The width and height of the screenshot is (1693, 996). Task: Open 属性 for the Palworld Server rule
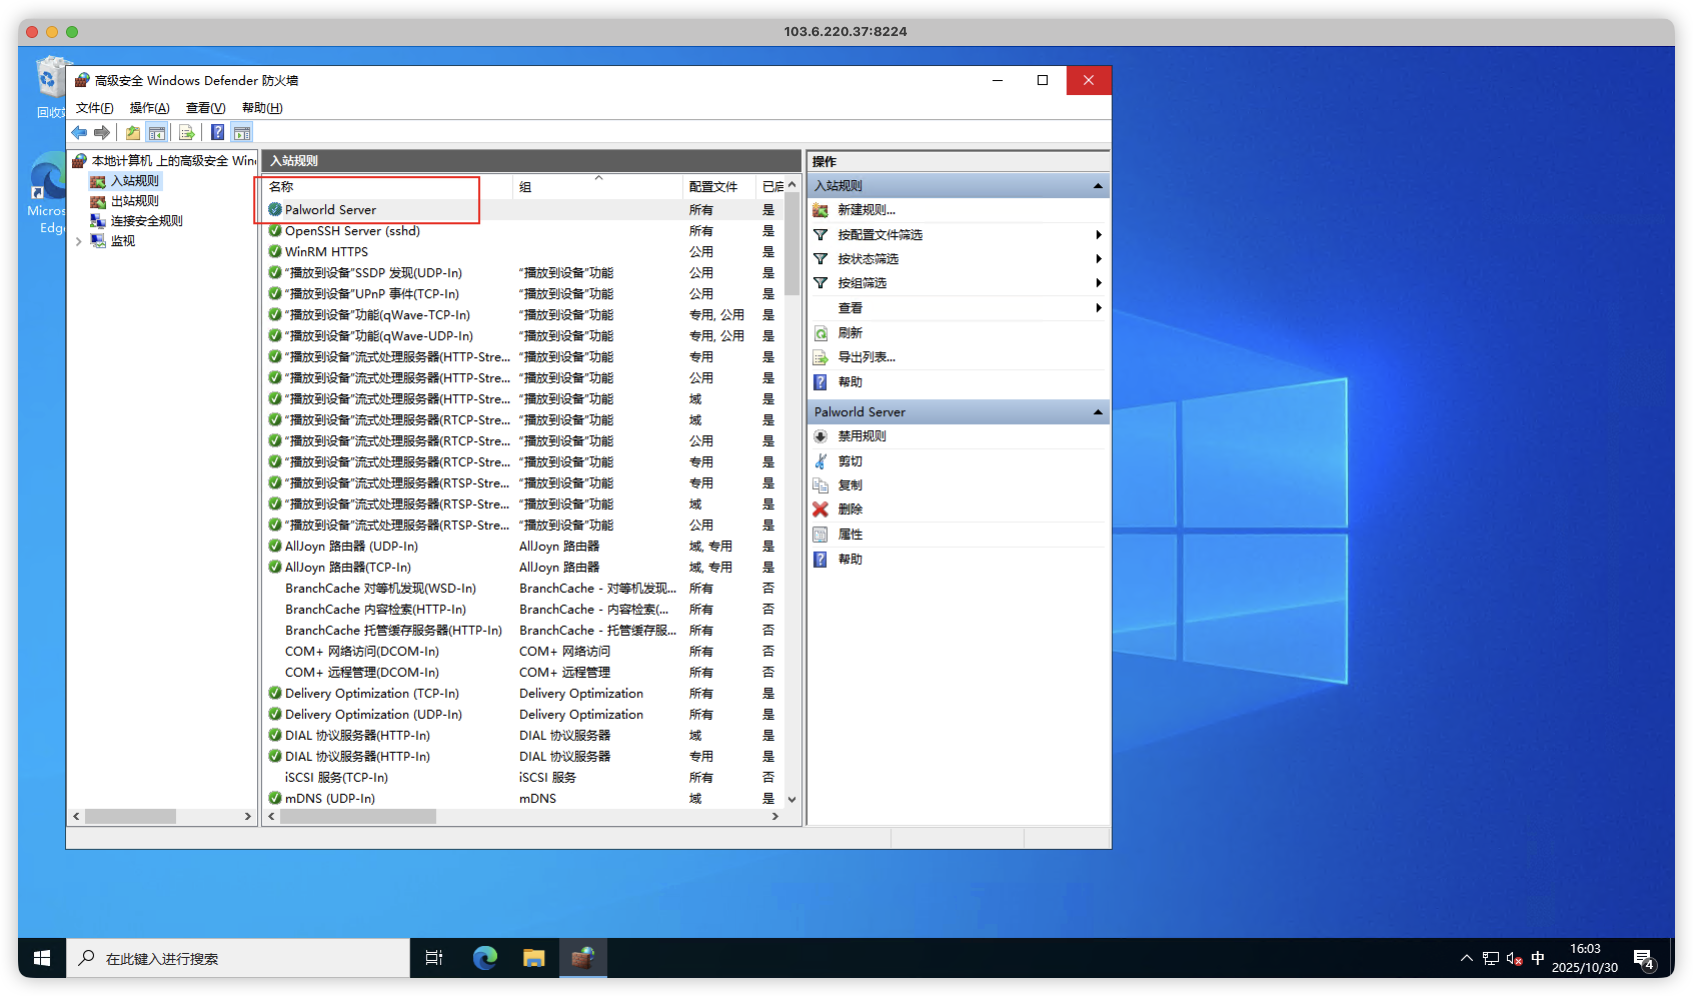pyautogui.click(x=849, y=534)
